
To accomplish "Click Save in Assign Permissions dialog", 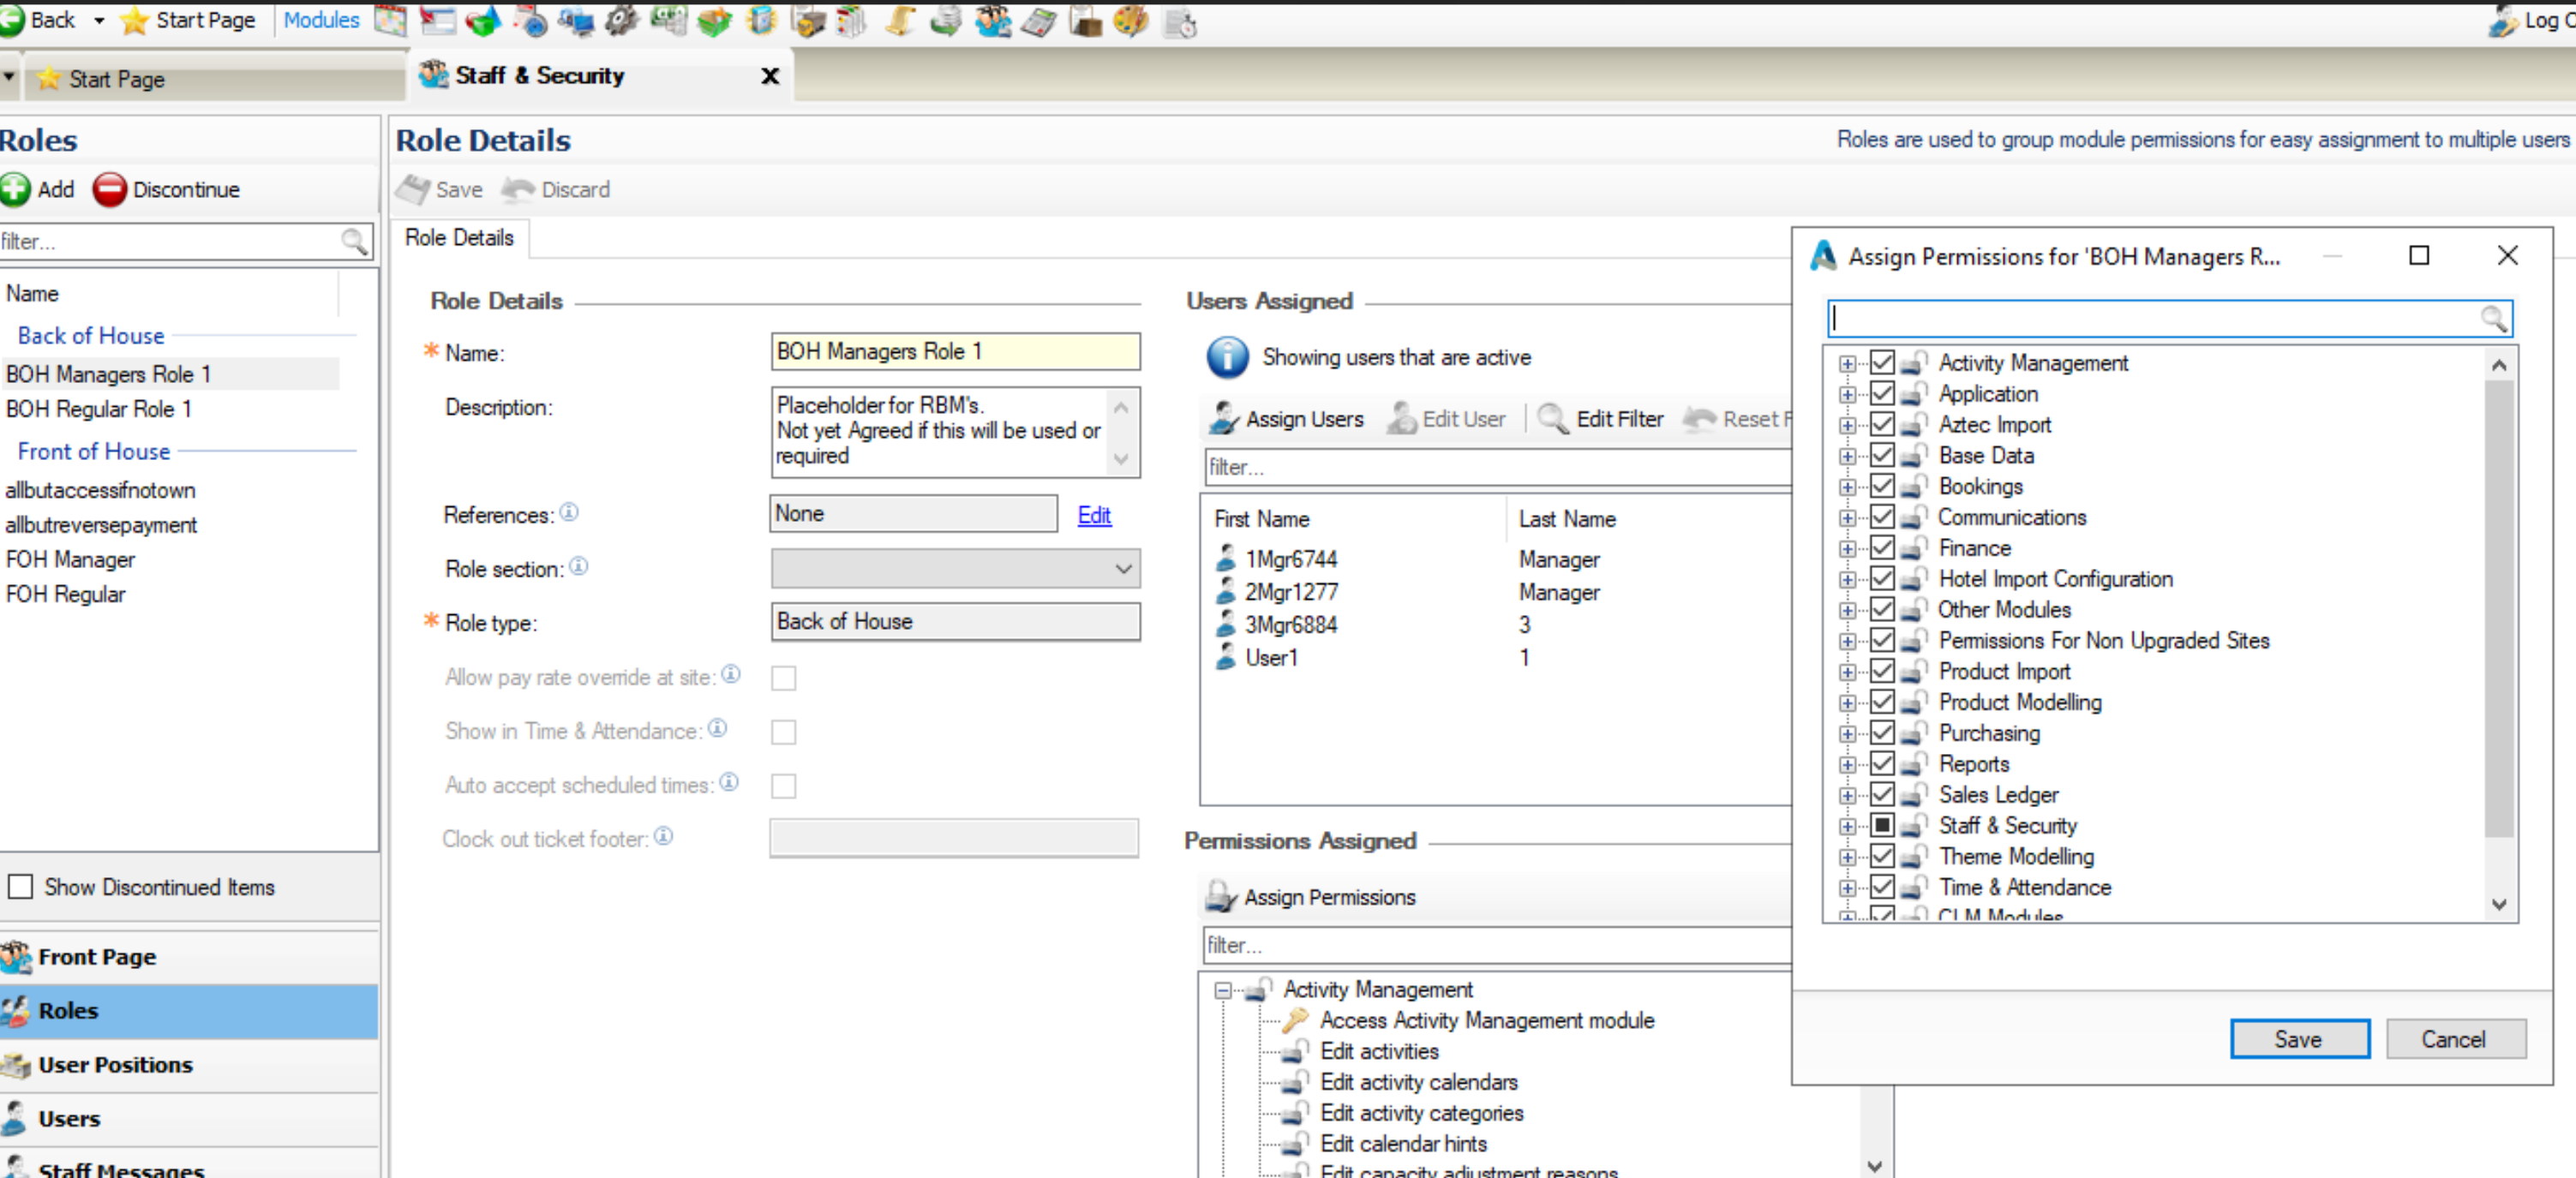I will 2299,1038.
